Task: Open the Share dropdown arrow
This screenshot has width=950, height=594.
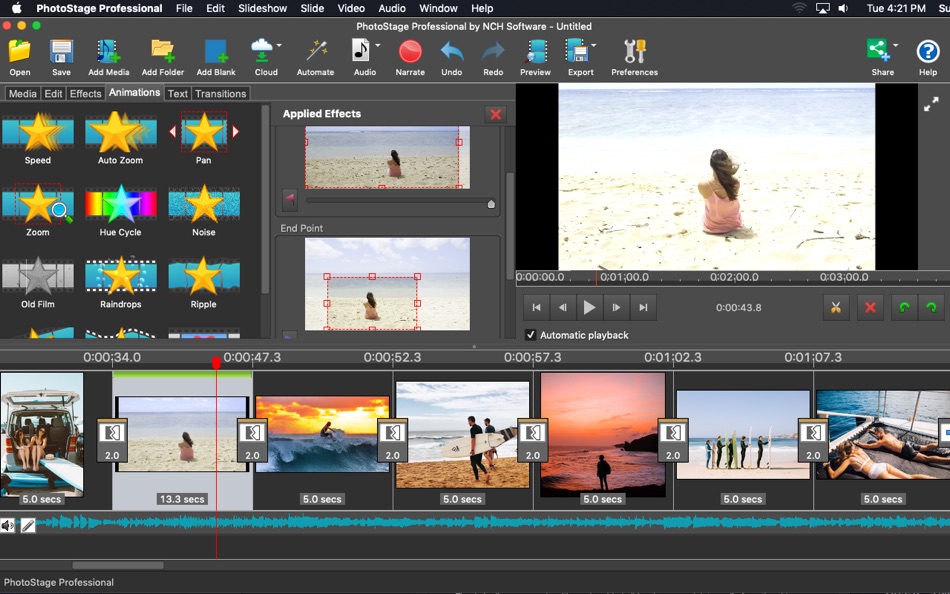Action: (896, 43)
